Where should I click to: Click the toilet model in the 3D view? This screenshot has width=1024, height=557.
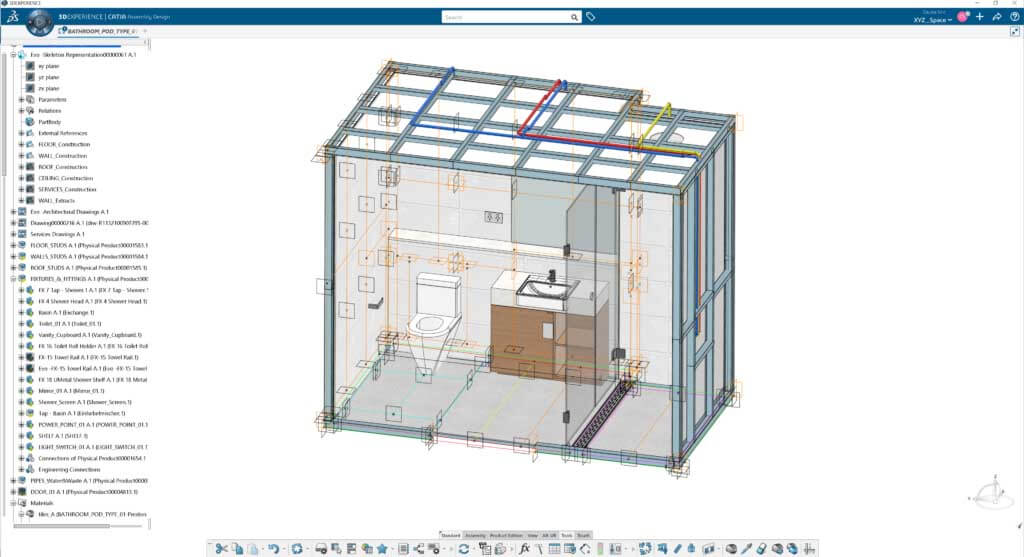434,323
